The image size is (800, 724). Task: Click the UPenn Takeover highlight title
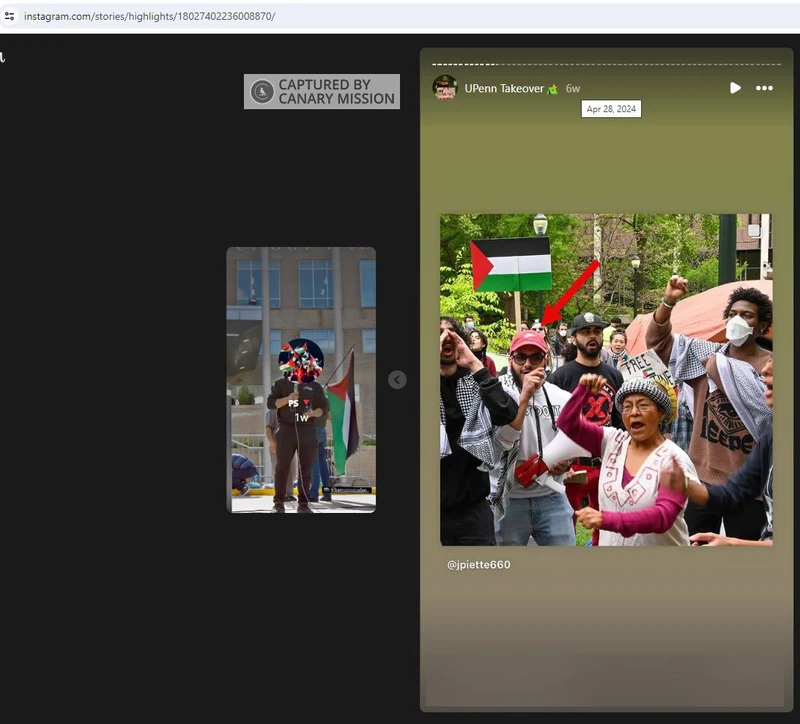[x=504, y=89]
